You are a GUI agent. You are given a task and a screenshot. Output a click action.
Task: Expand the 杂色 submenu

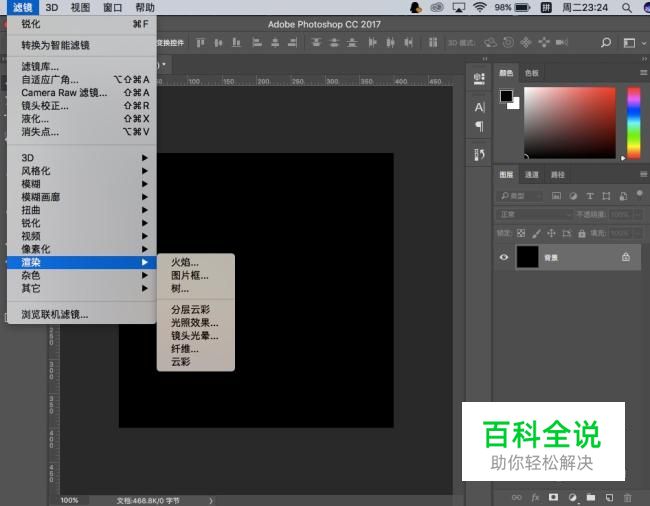[82, 275]
